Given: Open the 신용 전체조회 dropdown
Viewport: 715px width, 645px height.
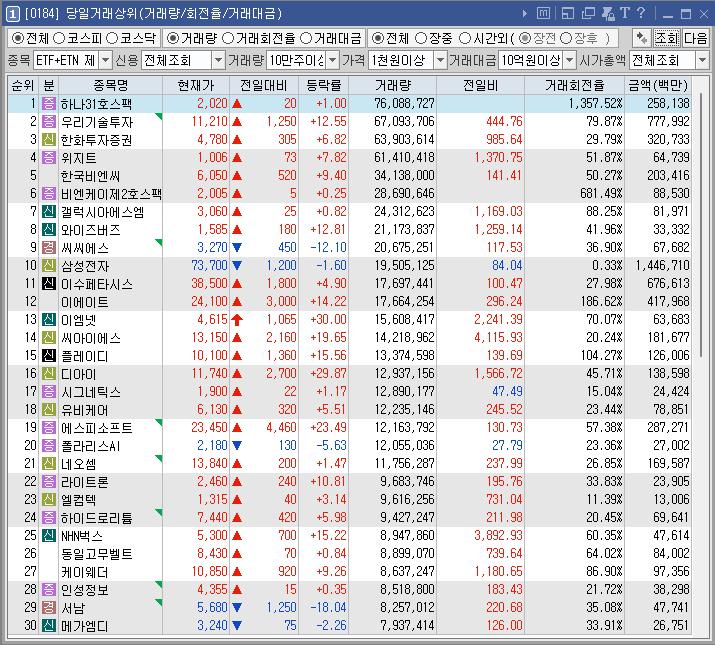Looking at the screenshot, I should [x=218, y=60].
